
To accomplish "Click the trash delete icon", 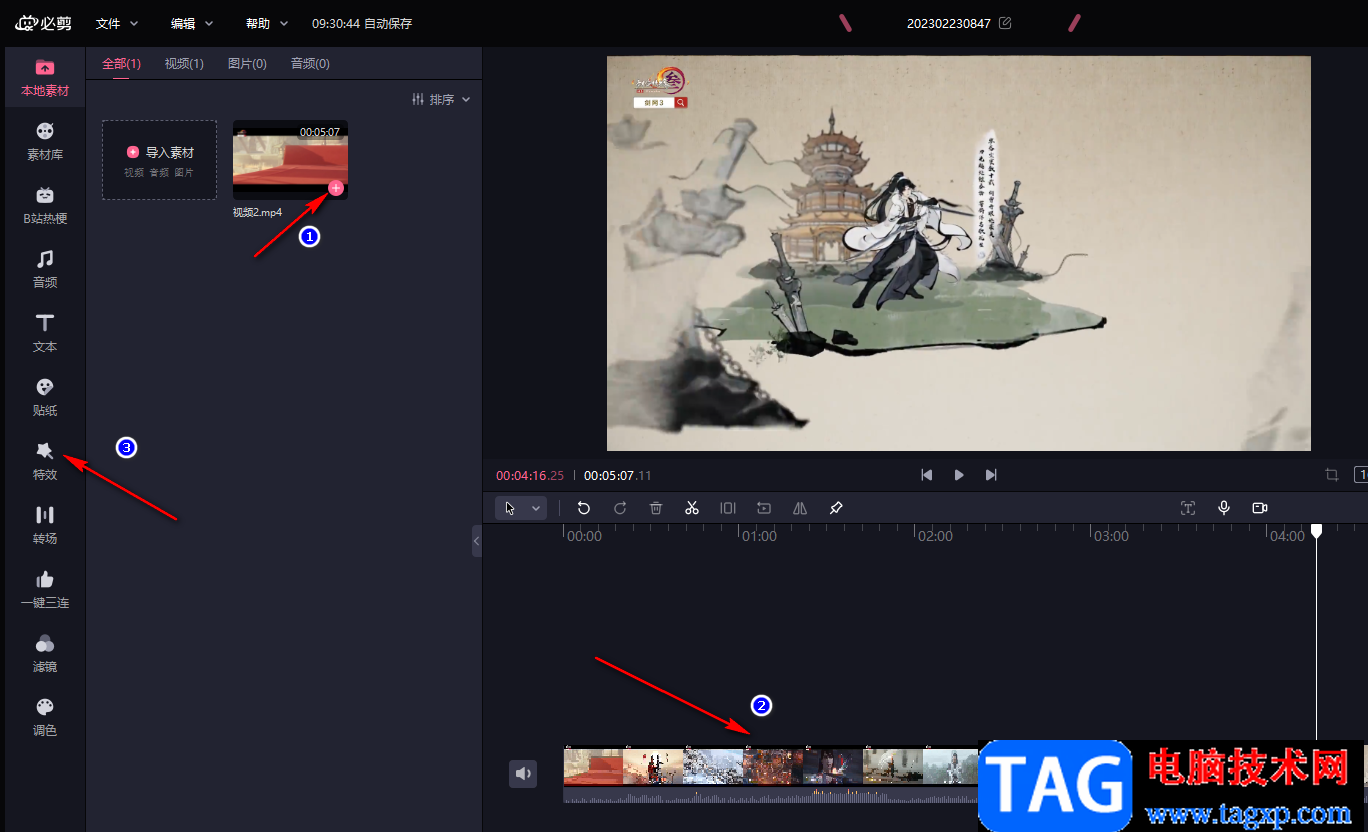I will pyautogui.click(x=656, y=508).
